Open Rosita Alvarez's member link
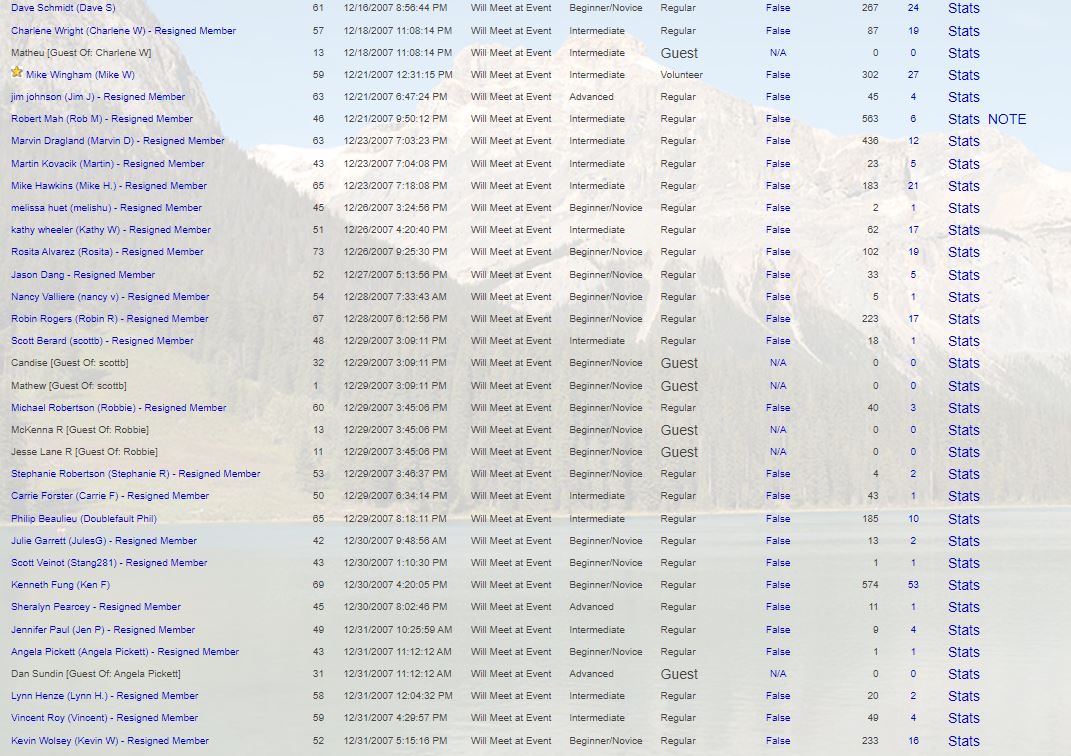 107,252
